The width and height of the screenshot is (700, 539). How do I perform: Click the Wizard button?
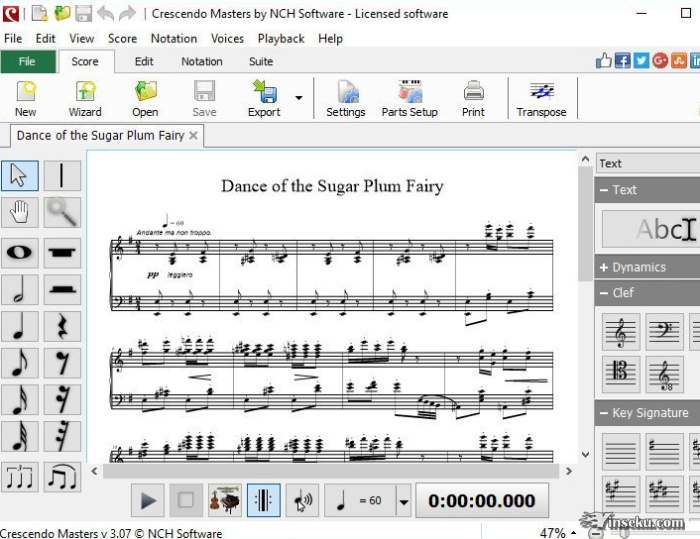(x=85, y=99)
